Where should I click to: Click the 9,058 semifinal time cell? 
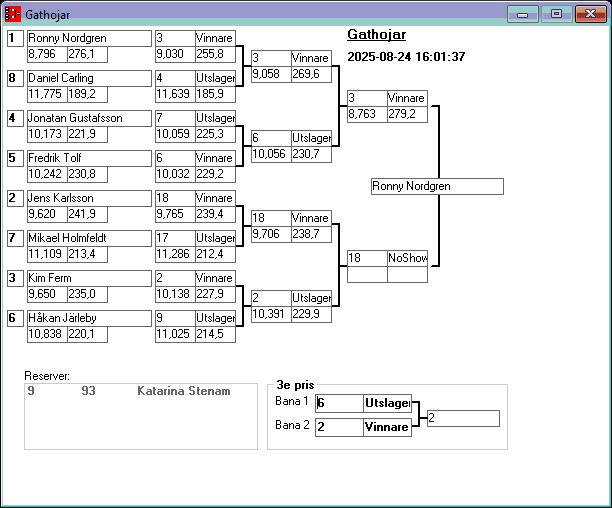pyautogui.click(x=271, y=74)
